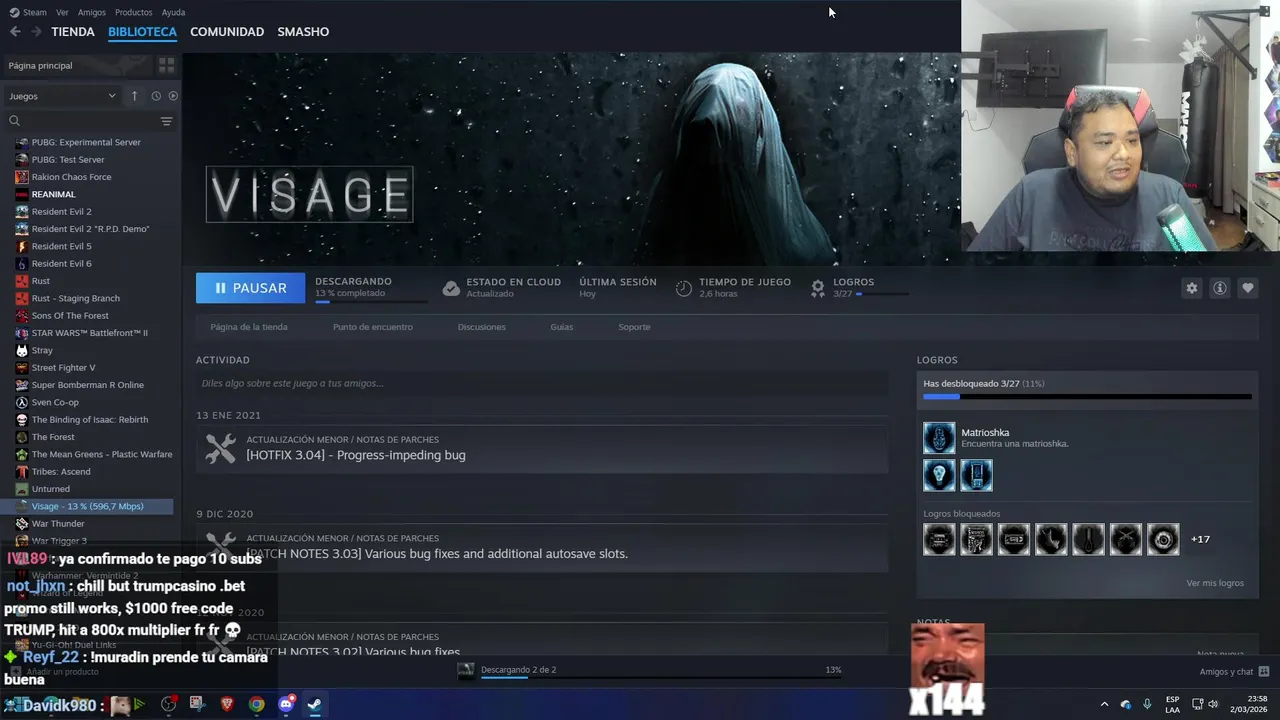Open Amigos y chat
This screenshot has height=720, width=1280.
click(1234, 672)
